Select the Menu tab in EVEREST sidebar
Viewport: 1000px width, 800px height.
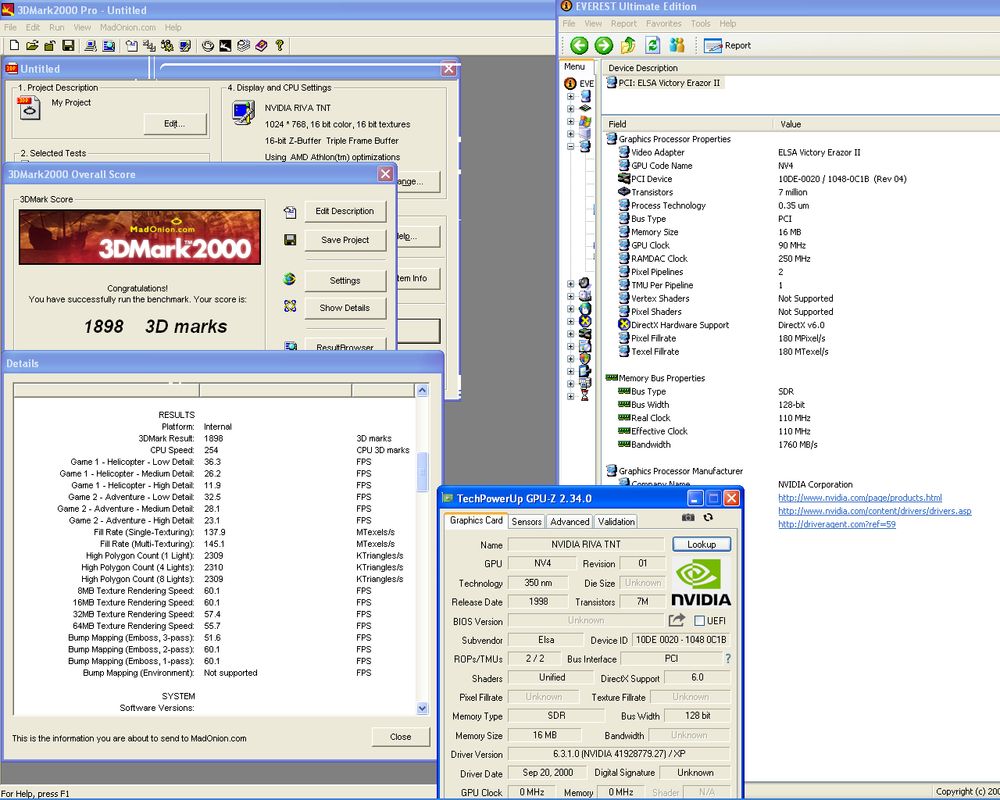(x=575, y=66)
